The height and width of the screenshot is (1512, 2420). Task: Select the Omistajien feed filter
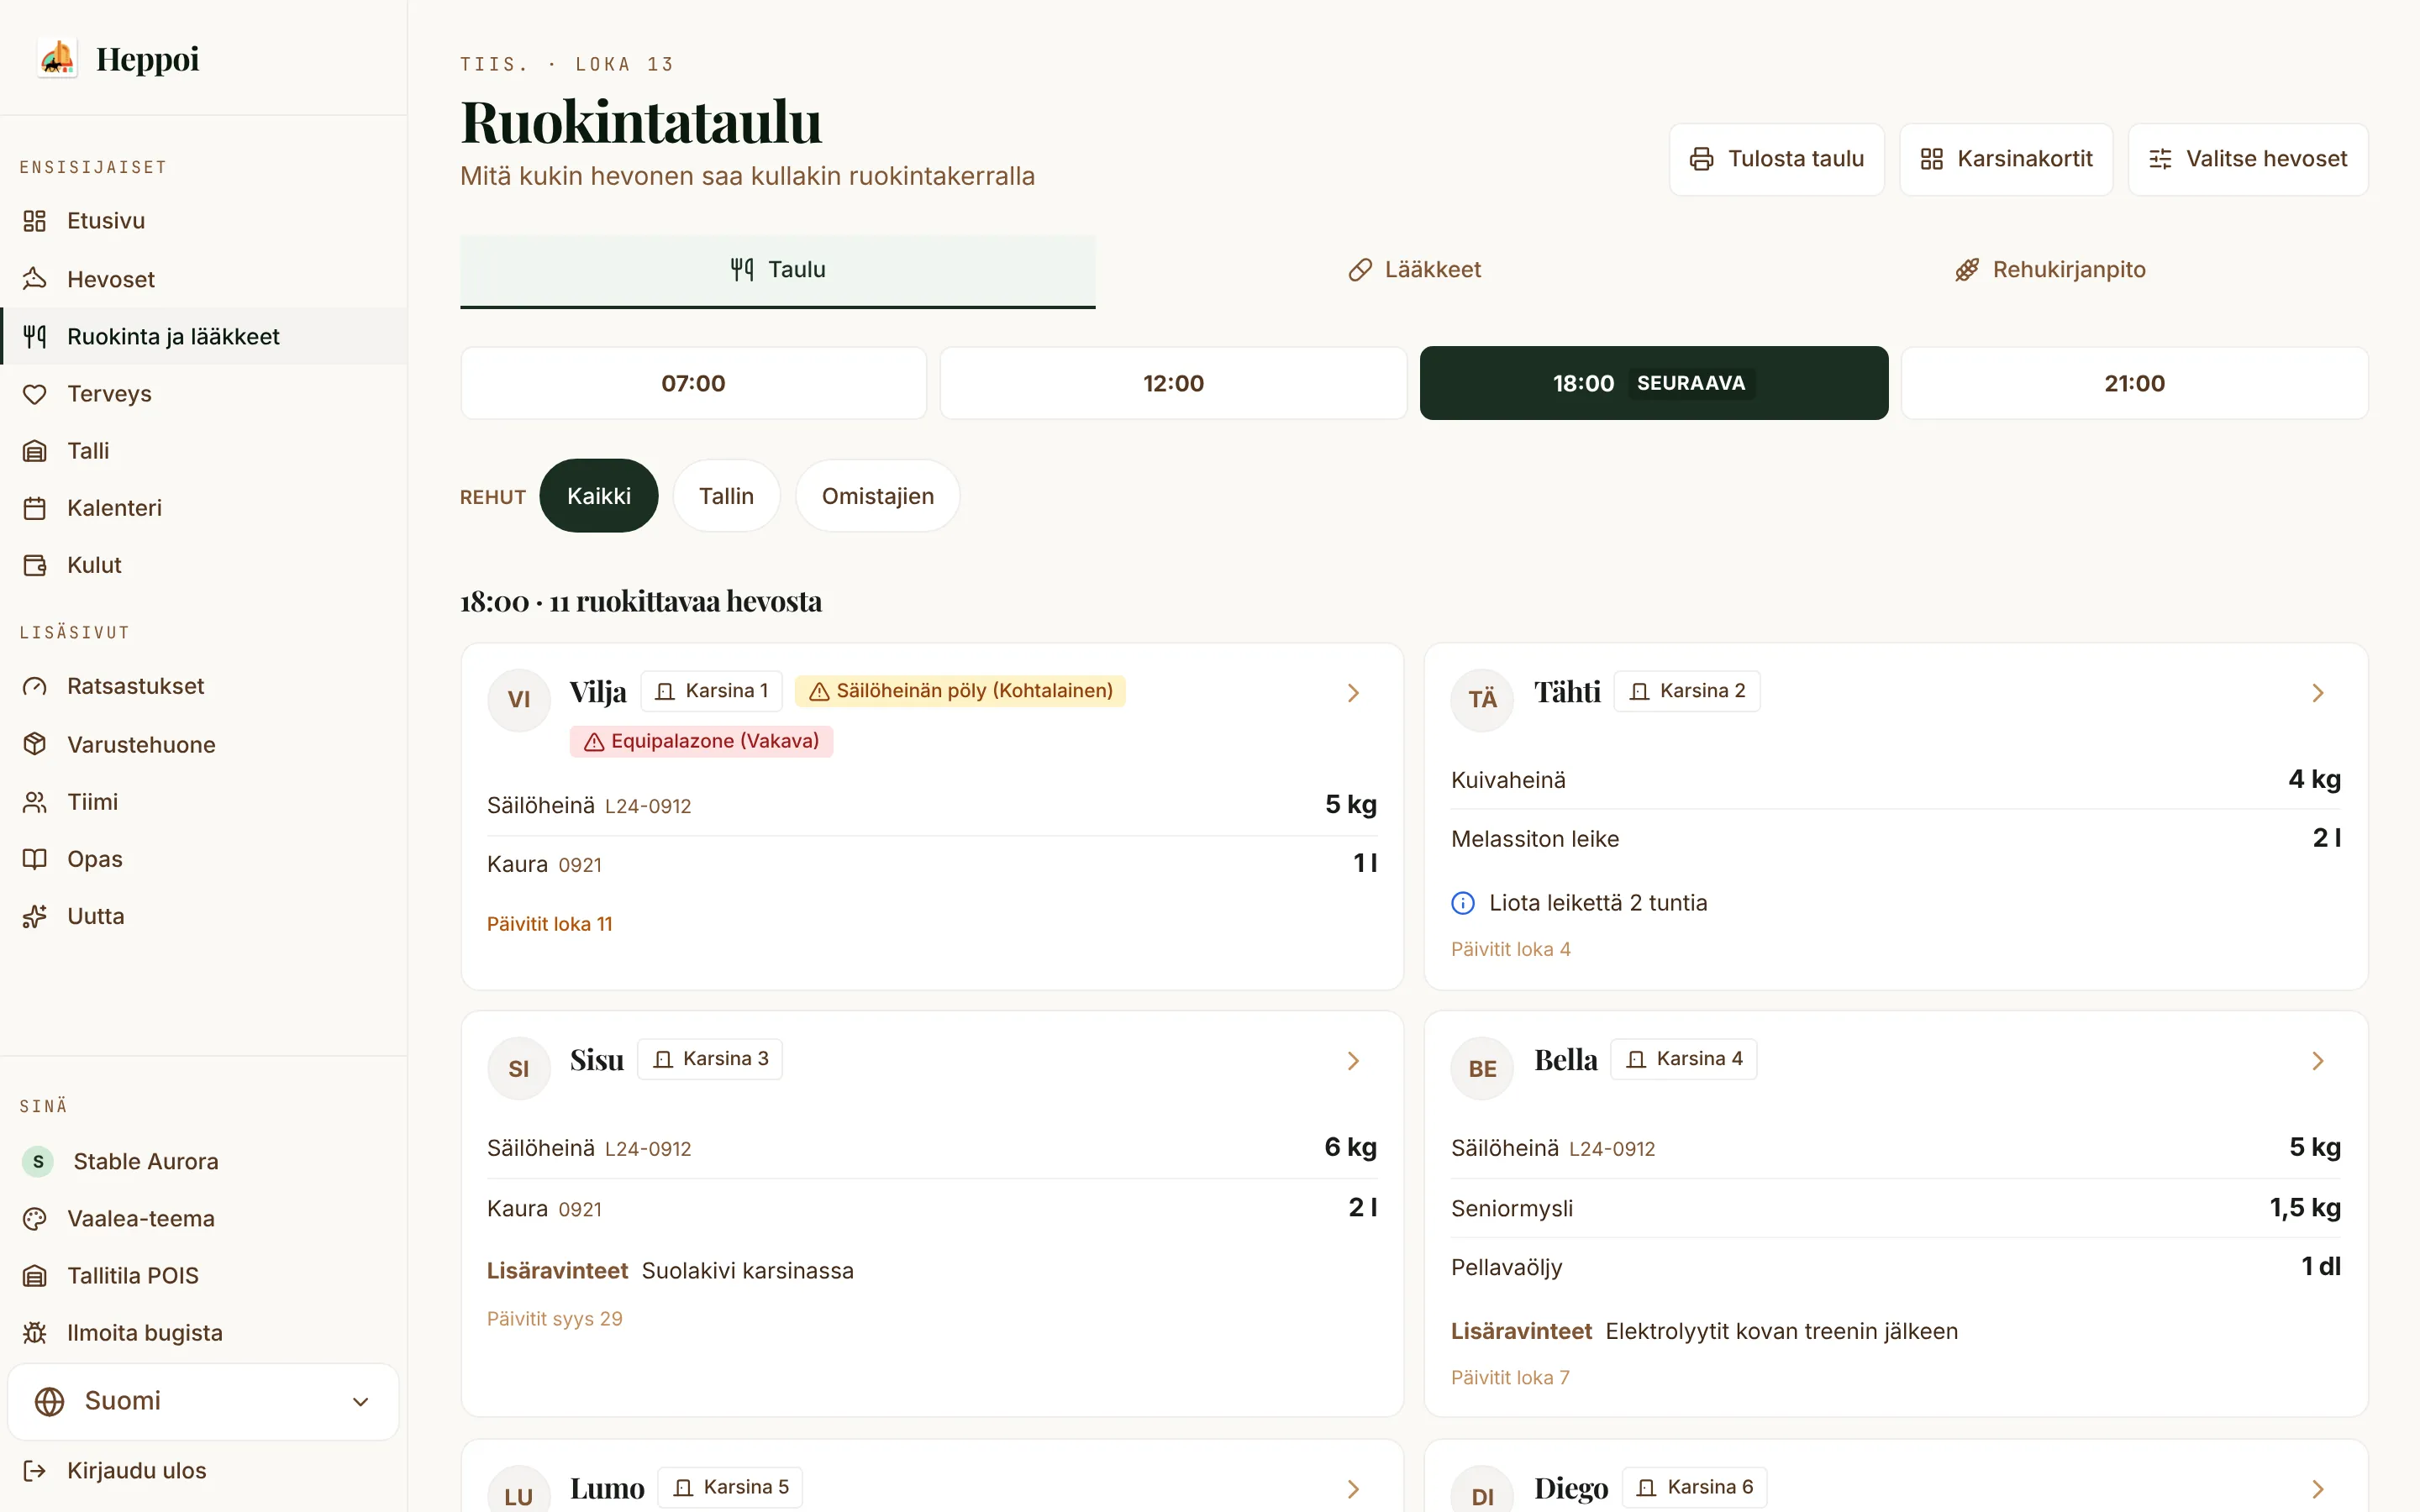pyautogui.click(x=877, y=496)
